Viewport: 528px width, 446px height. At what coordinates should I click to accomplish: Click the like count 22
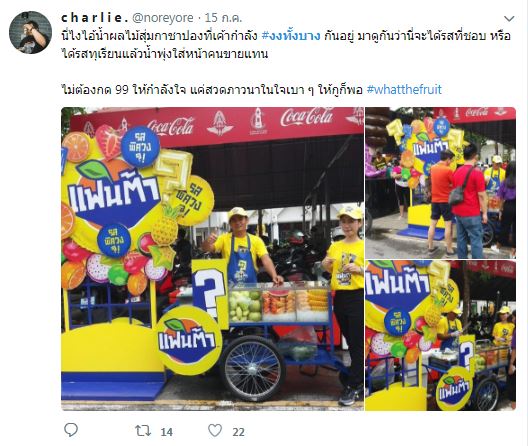click(x=238, y=432)
